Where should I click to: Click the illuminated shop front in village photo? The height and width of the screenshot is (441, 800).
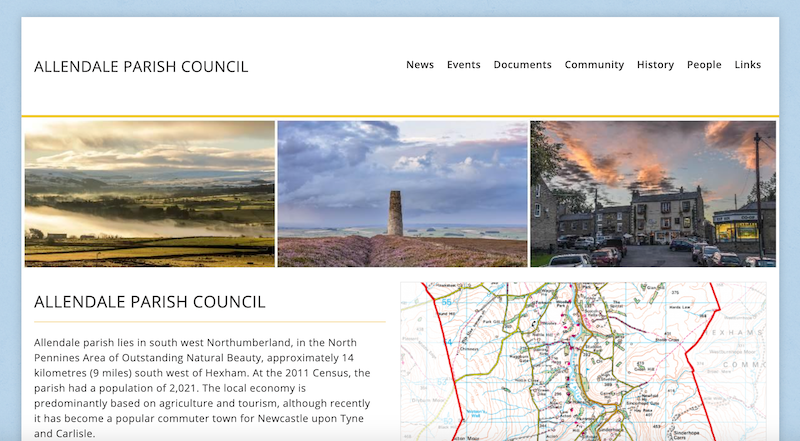pyautogui.click(x=735, y=231)
